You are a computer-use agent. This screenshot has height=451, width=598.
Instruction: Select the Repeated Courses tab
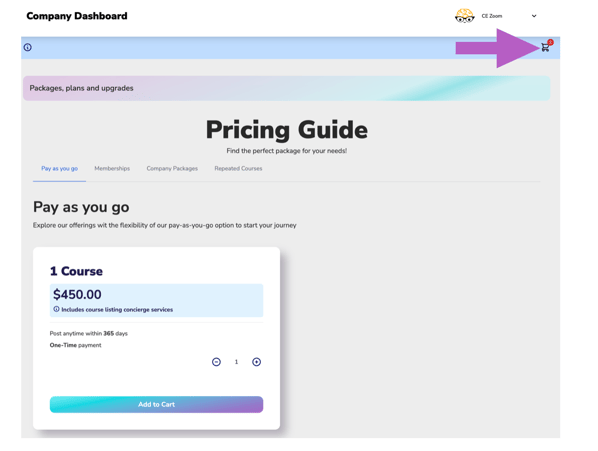click(238, 169)
